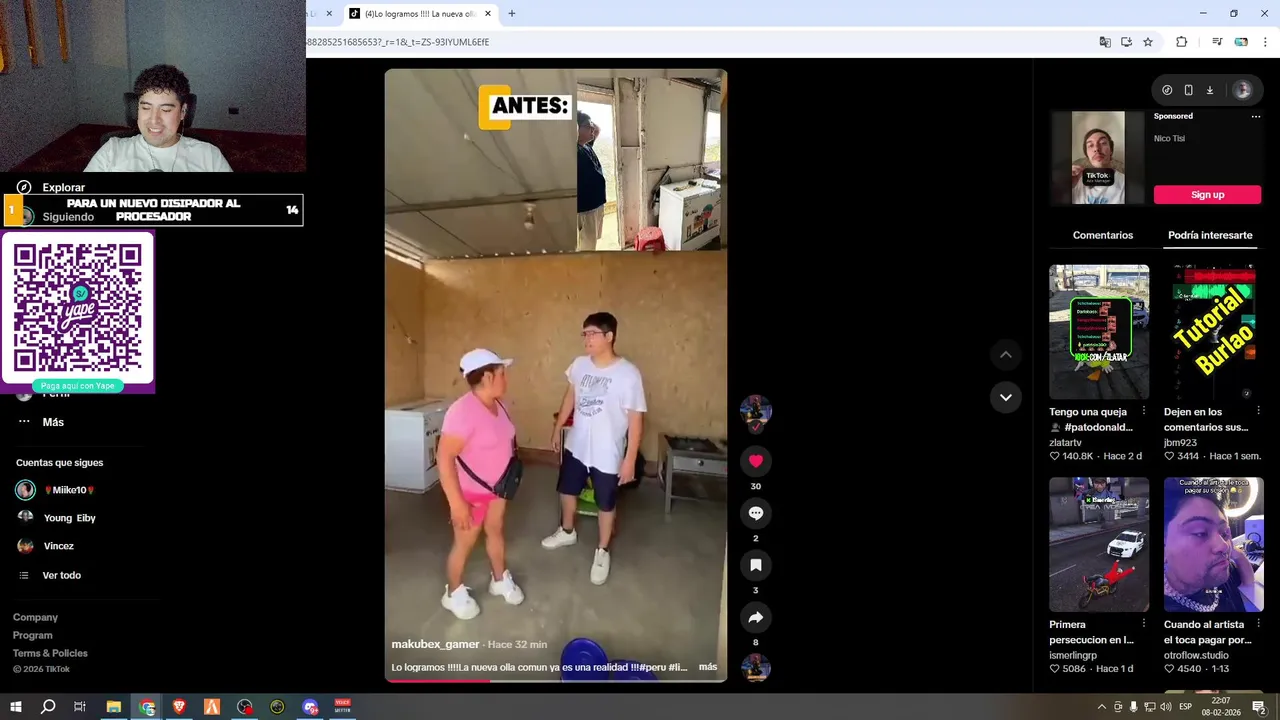
Task: Open options for 'Dejen en los comentarios' video
Action: tap(1258, 411)
